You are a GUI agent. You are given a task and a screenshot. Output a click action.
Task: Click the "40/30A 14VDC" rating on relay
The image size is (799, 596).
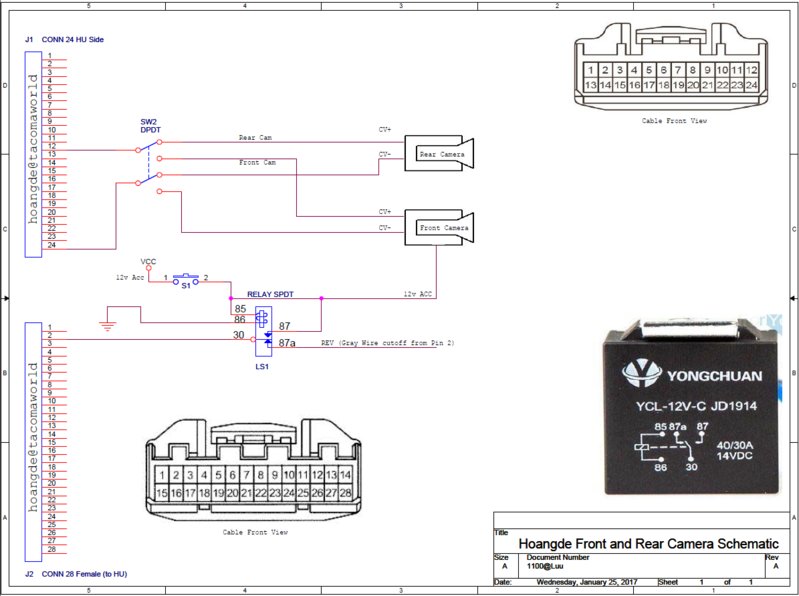pyautogui.click(x=734, y=450)
